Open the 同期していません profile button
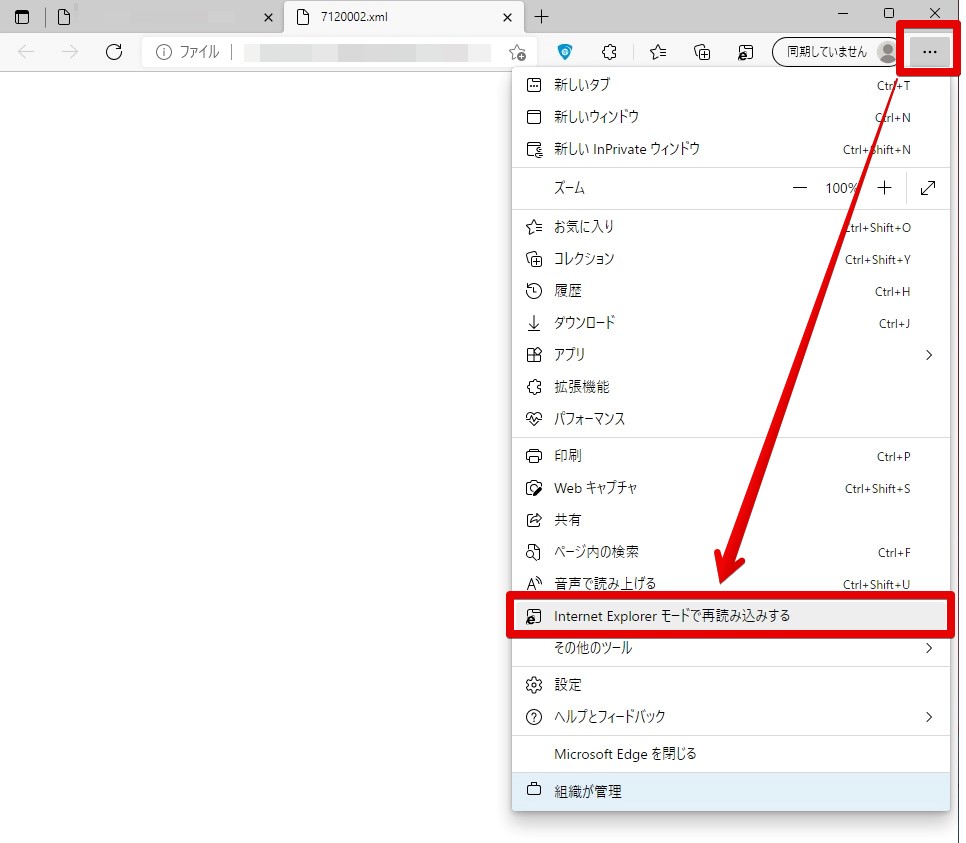966x843 pixels. pyautogui.click(x=834, y=52)
